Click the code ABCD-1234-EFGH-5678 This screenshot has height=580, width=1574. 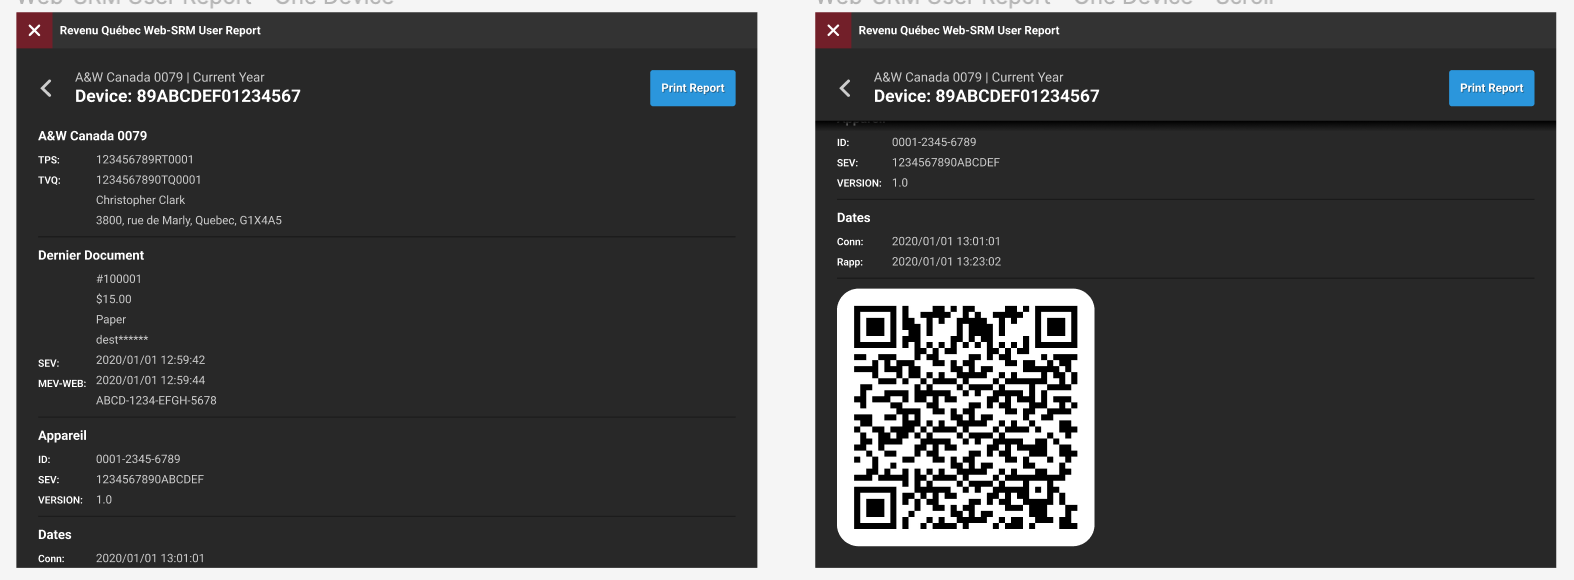(156, 401)
